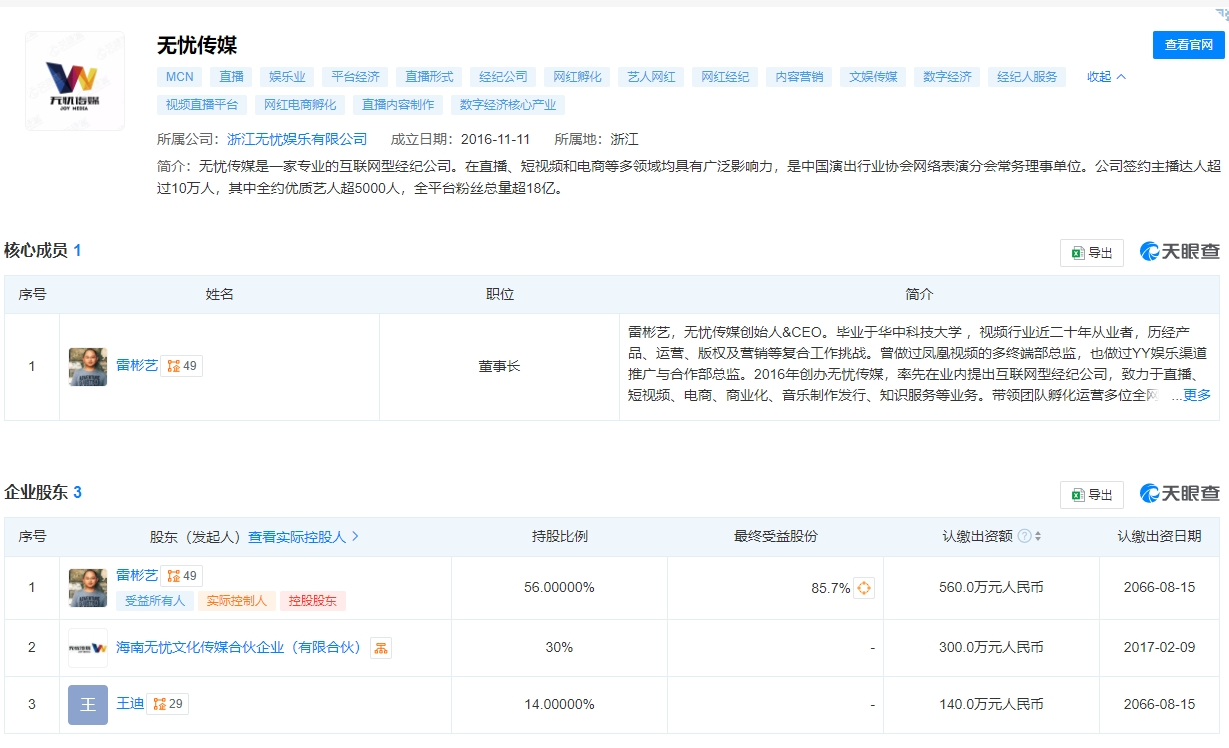1229x748 pixels.
Task: Click the 天眼查 logo beside core members
Action: [x=1180, y=252]
